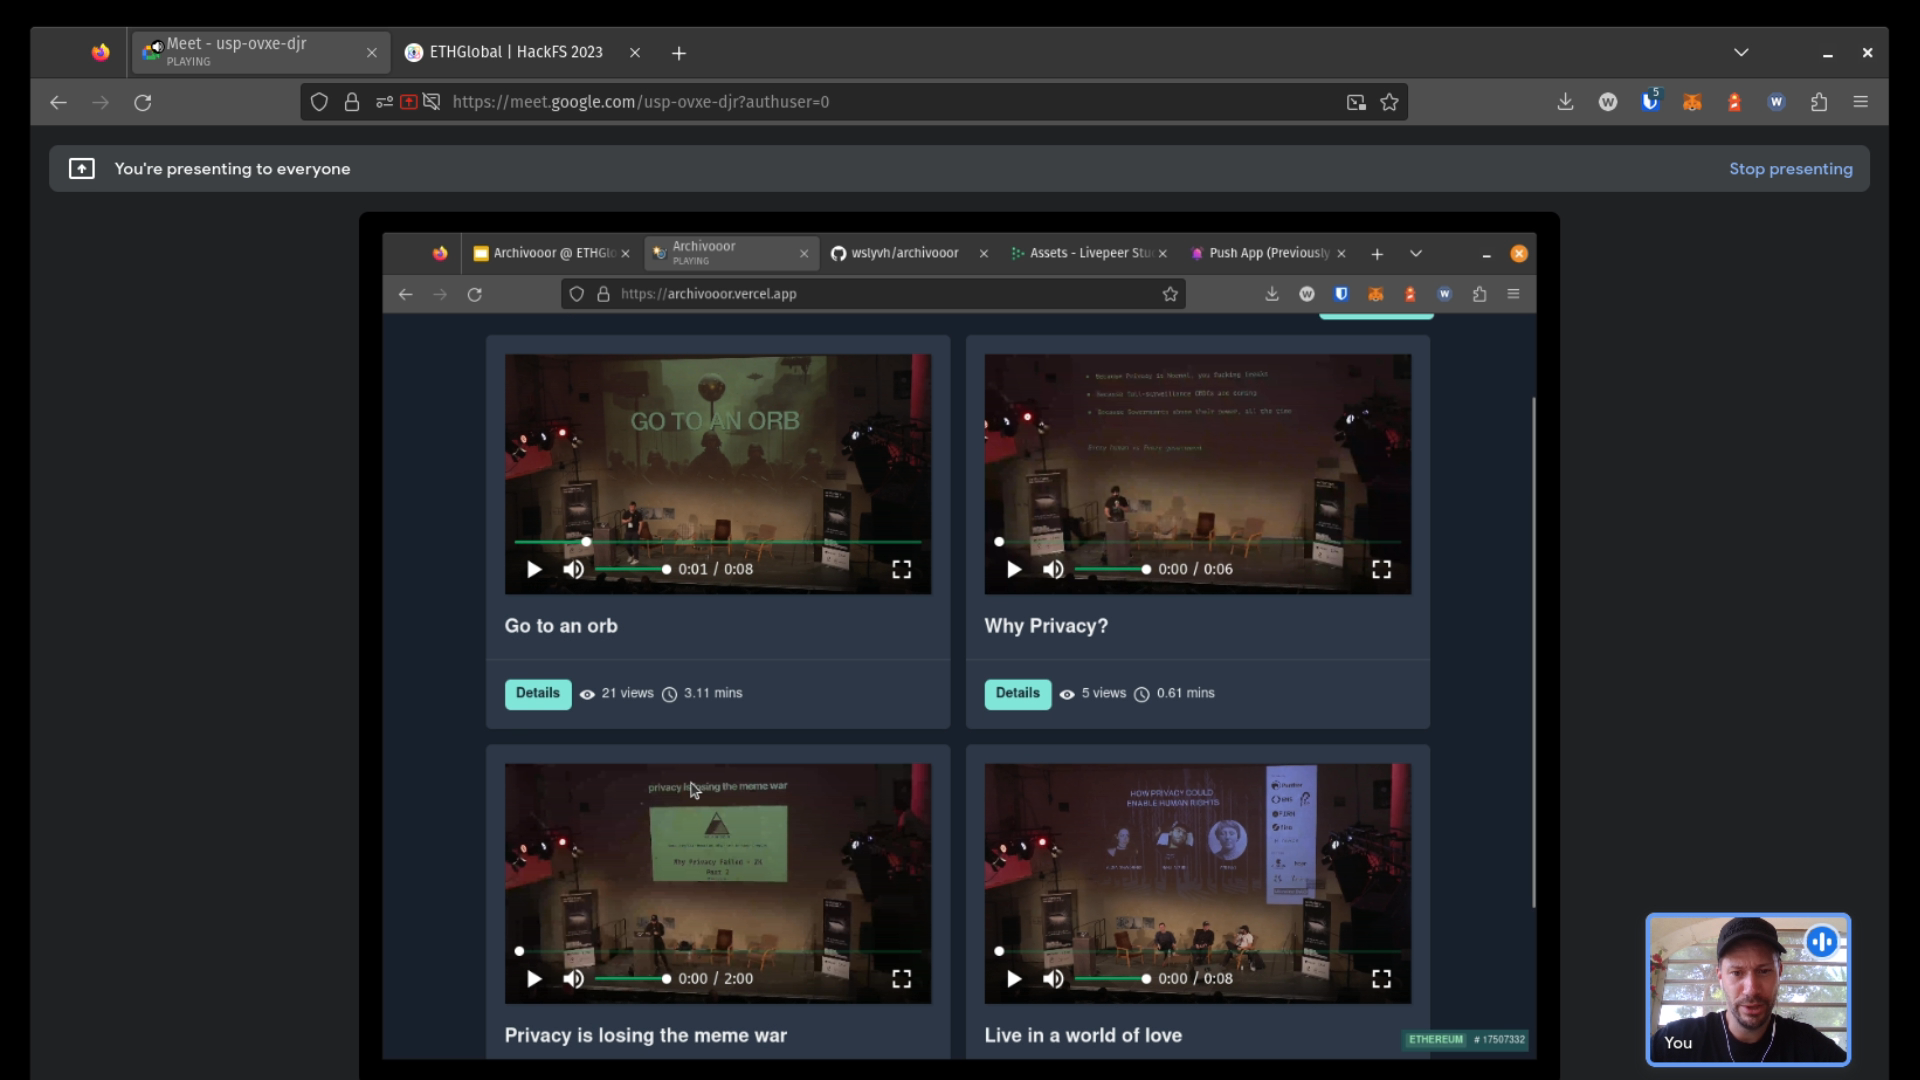
Task: Open the list all tabs dropdown
Action: pos(1741,52)
